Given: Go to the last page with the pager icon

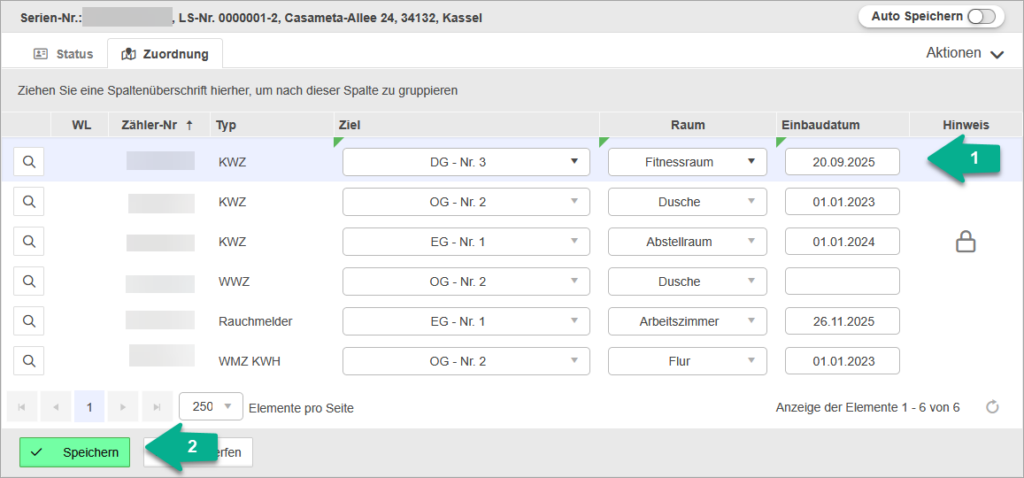Looking at the screenshot, I should coord(155,407).
